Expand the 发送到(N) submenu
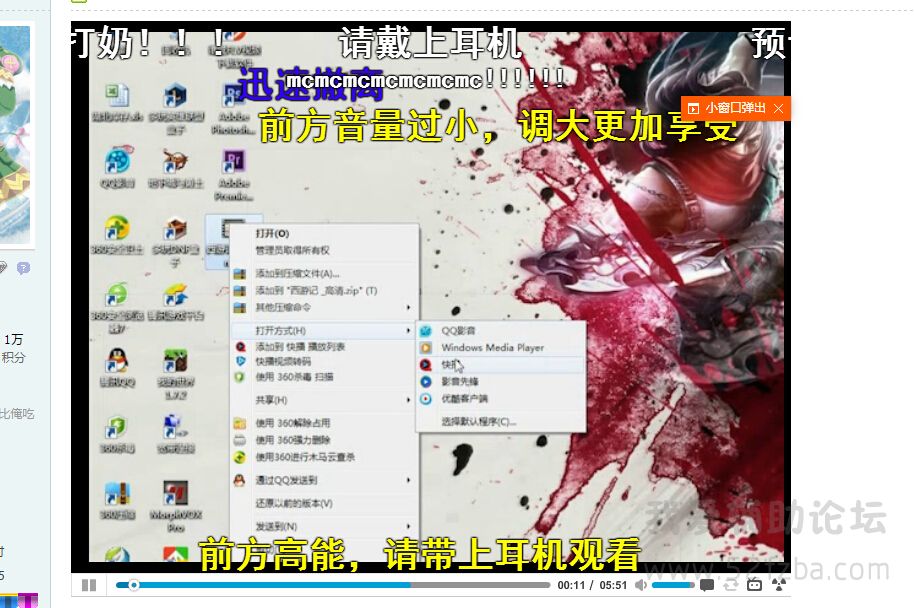 (324, 526)
